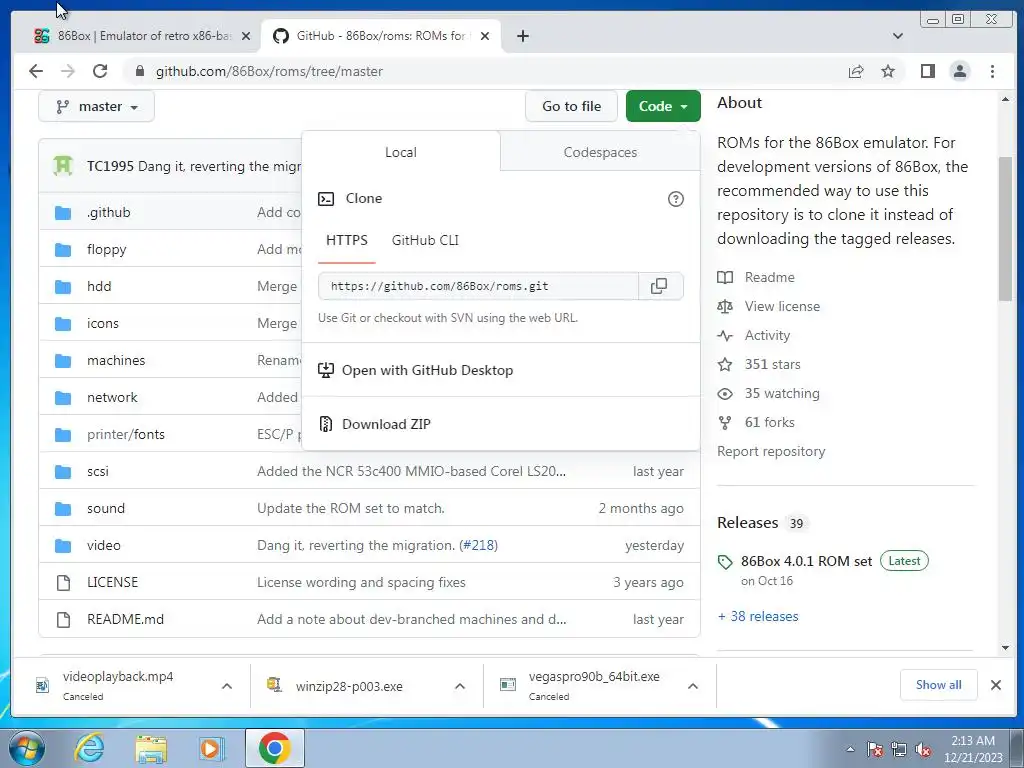Show hidden system tray icons
Image resolution: width=1024 pixels, height=768 pixels.
[850, 750]
